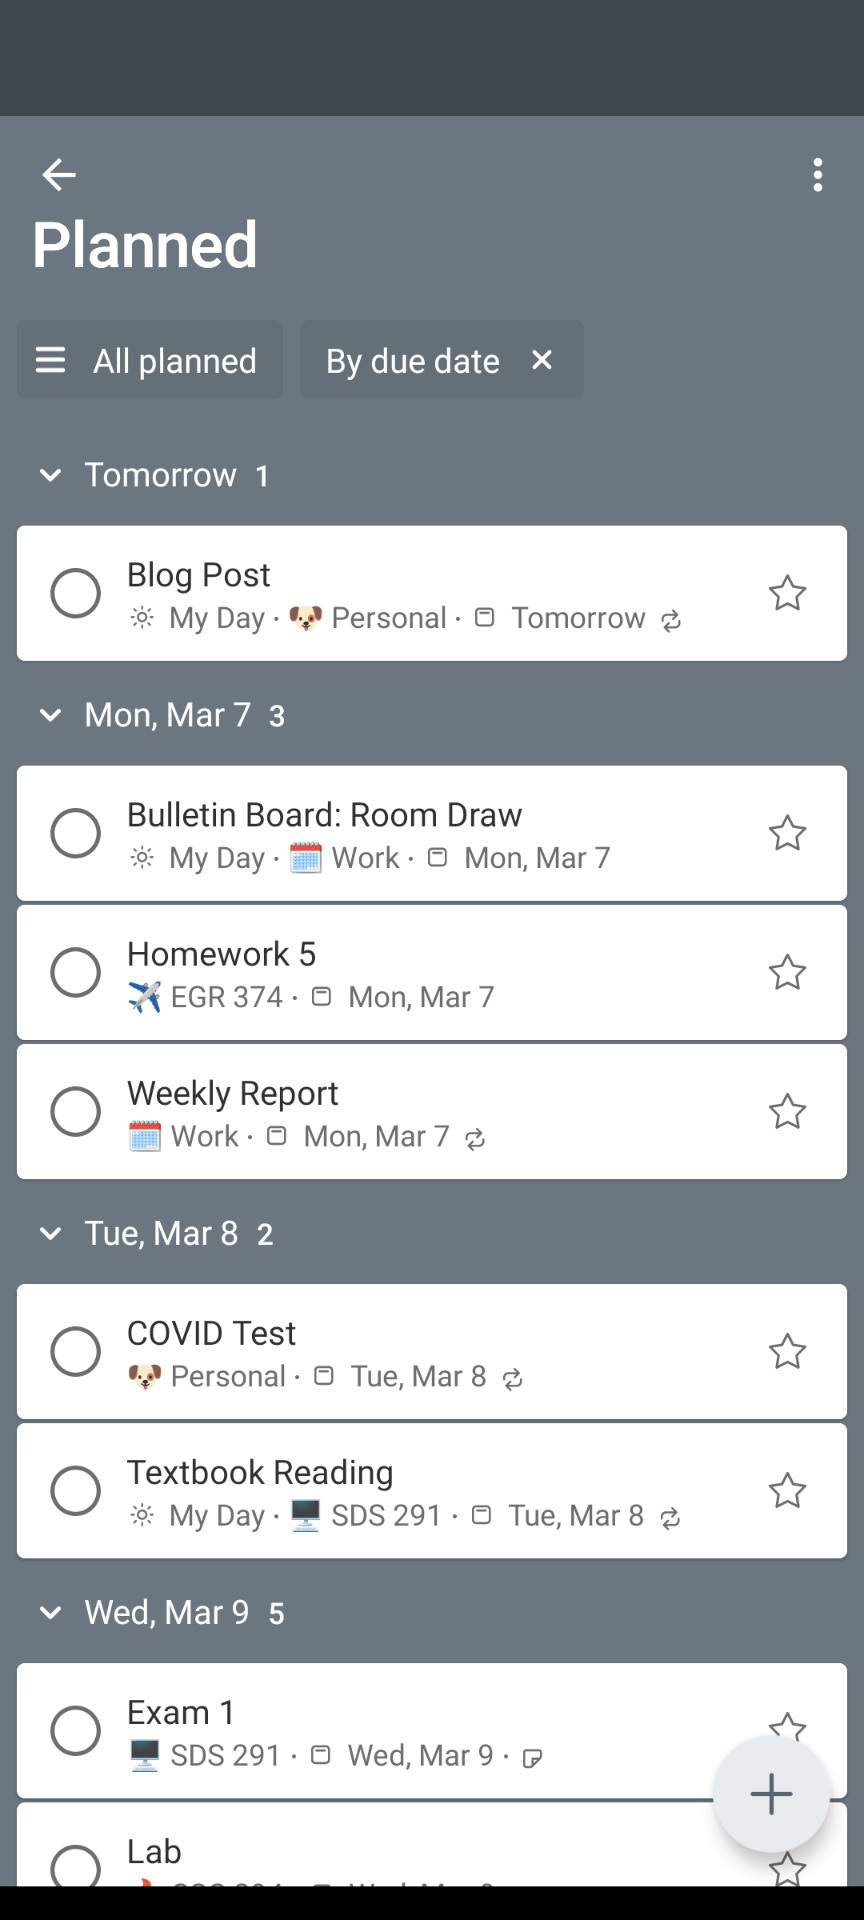Collapse the Mon, Mar 7 section
864x1920 pixels.
tap(50, 715)
